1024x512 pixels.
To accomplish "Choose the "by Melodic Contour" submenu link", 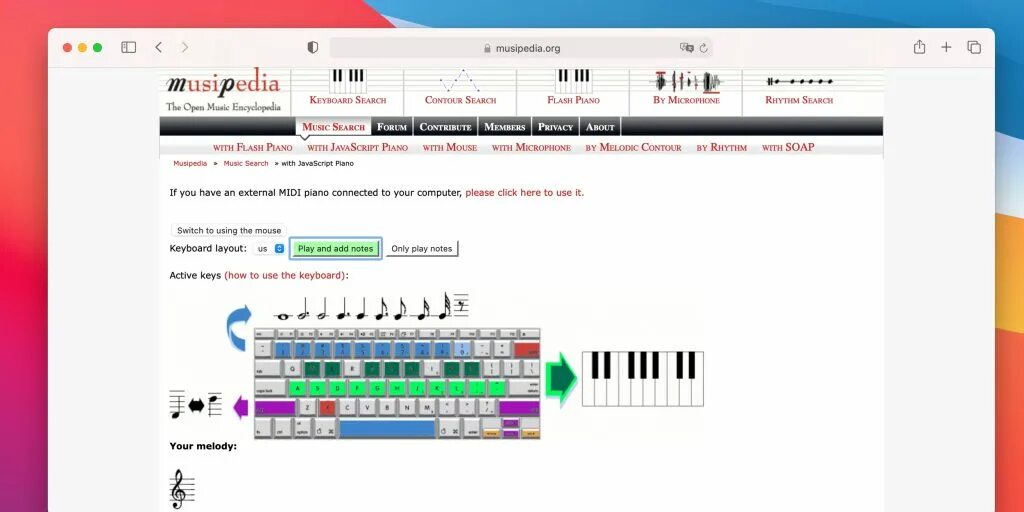I will (x=633, y=148).
